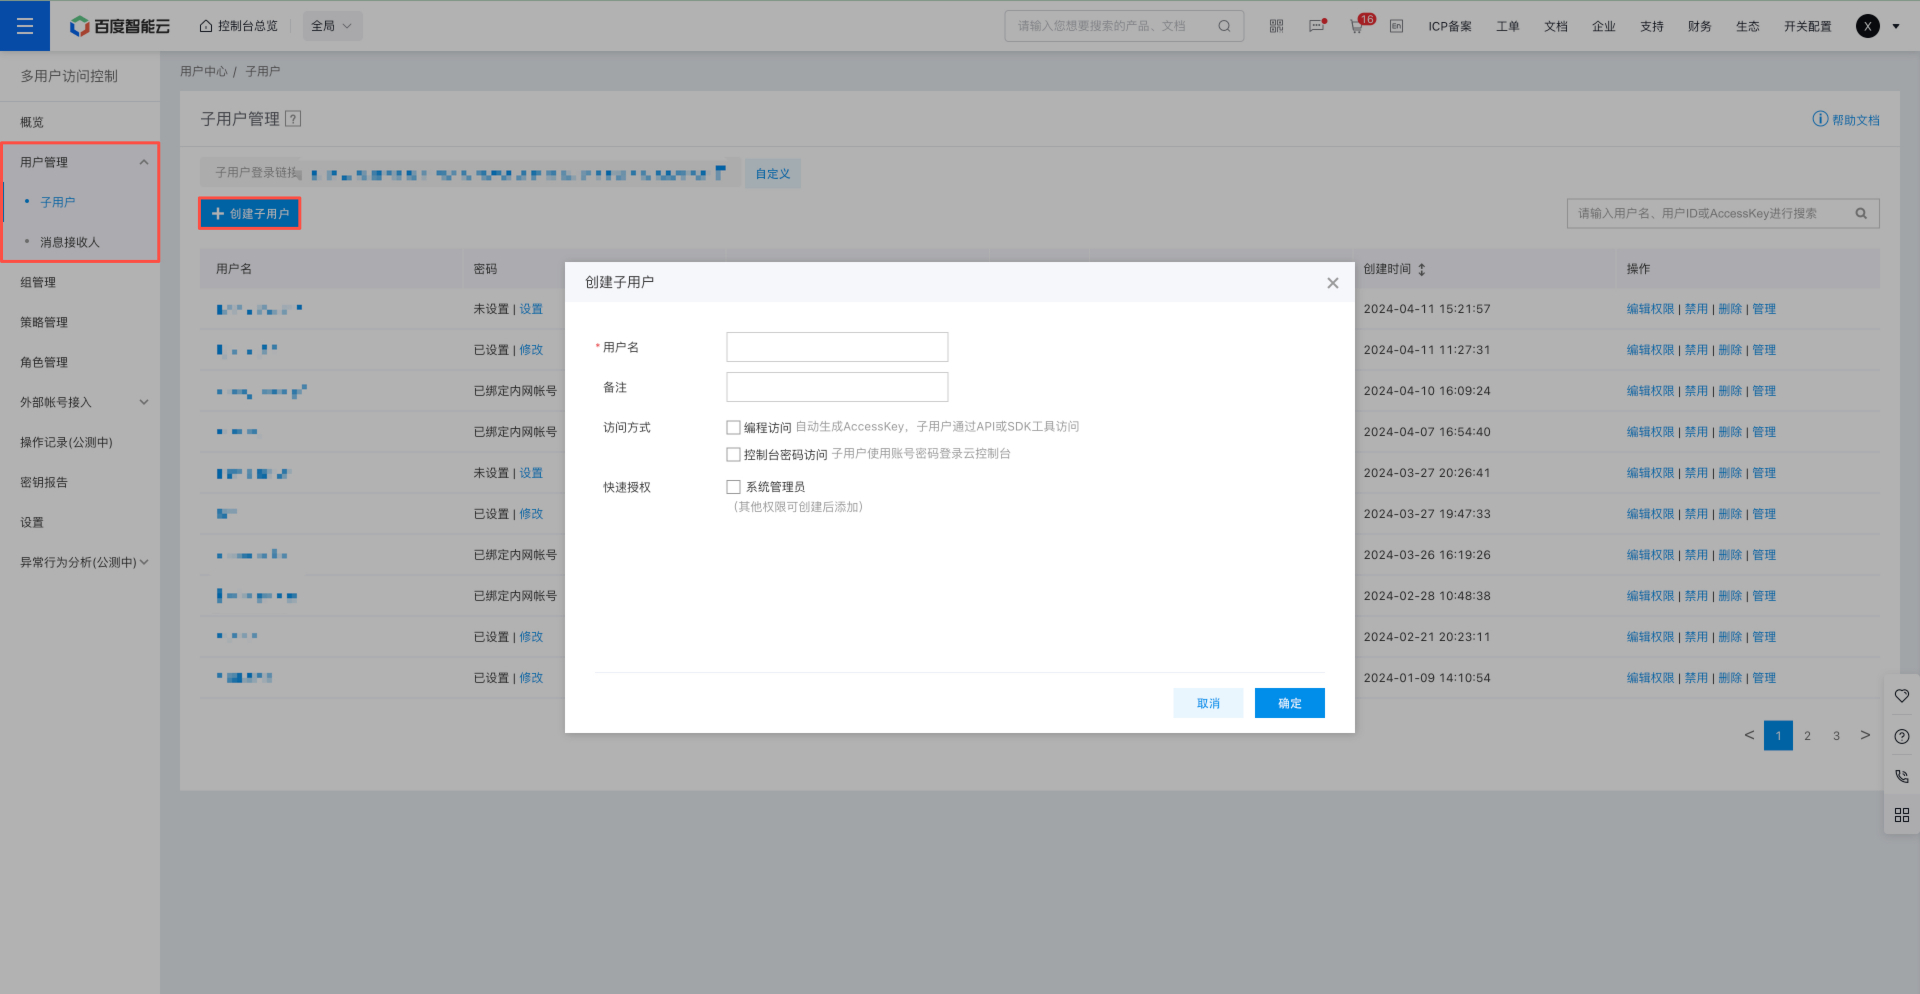The image size is (1920, 994).
Task: Focus the 用户名 input field
Action: (837, 347)
